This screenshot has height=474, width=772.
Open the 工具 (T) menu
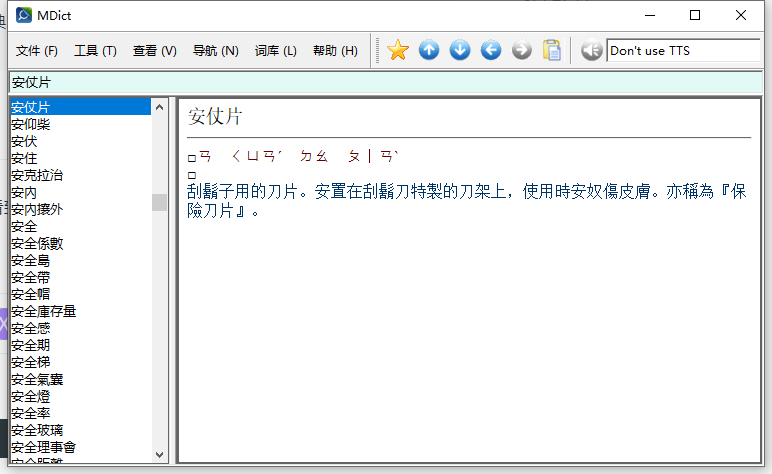coord(95,51)
